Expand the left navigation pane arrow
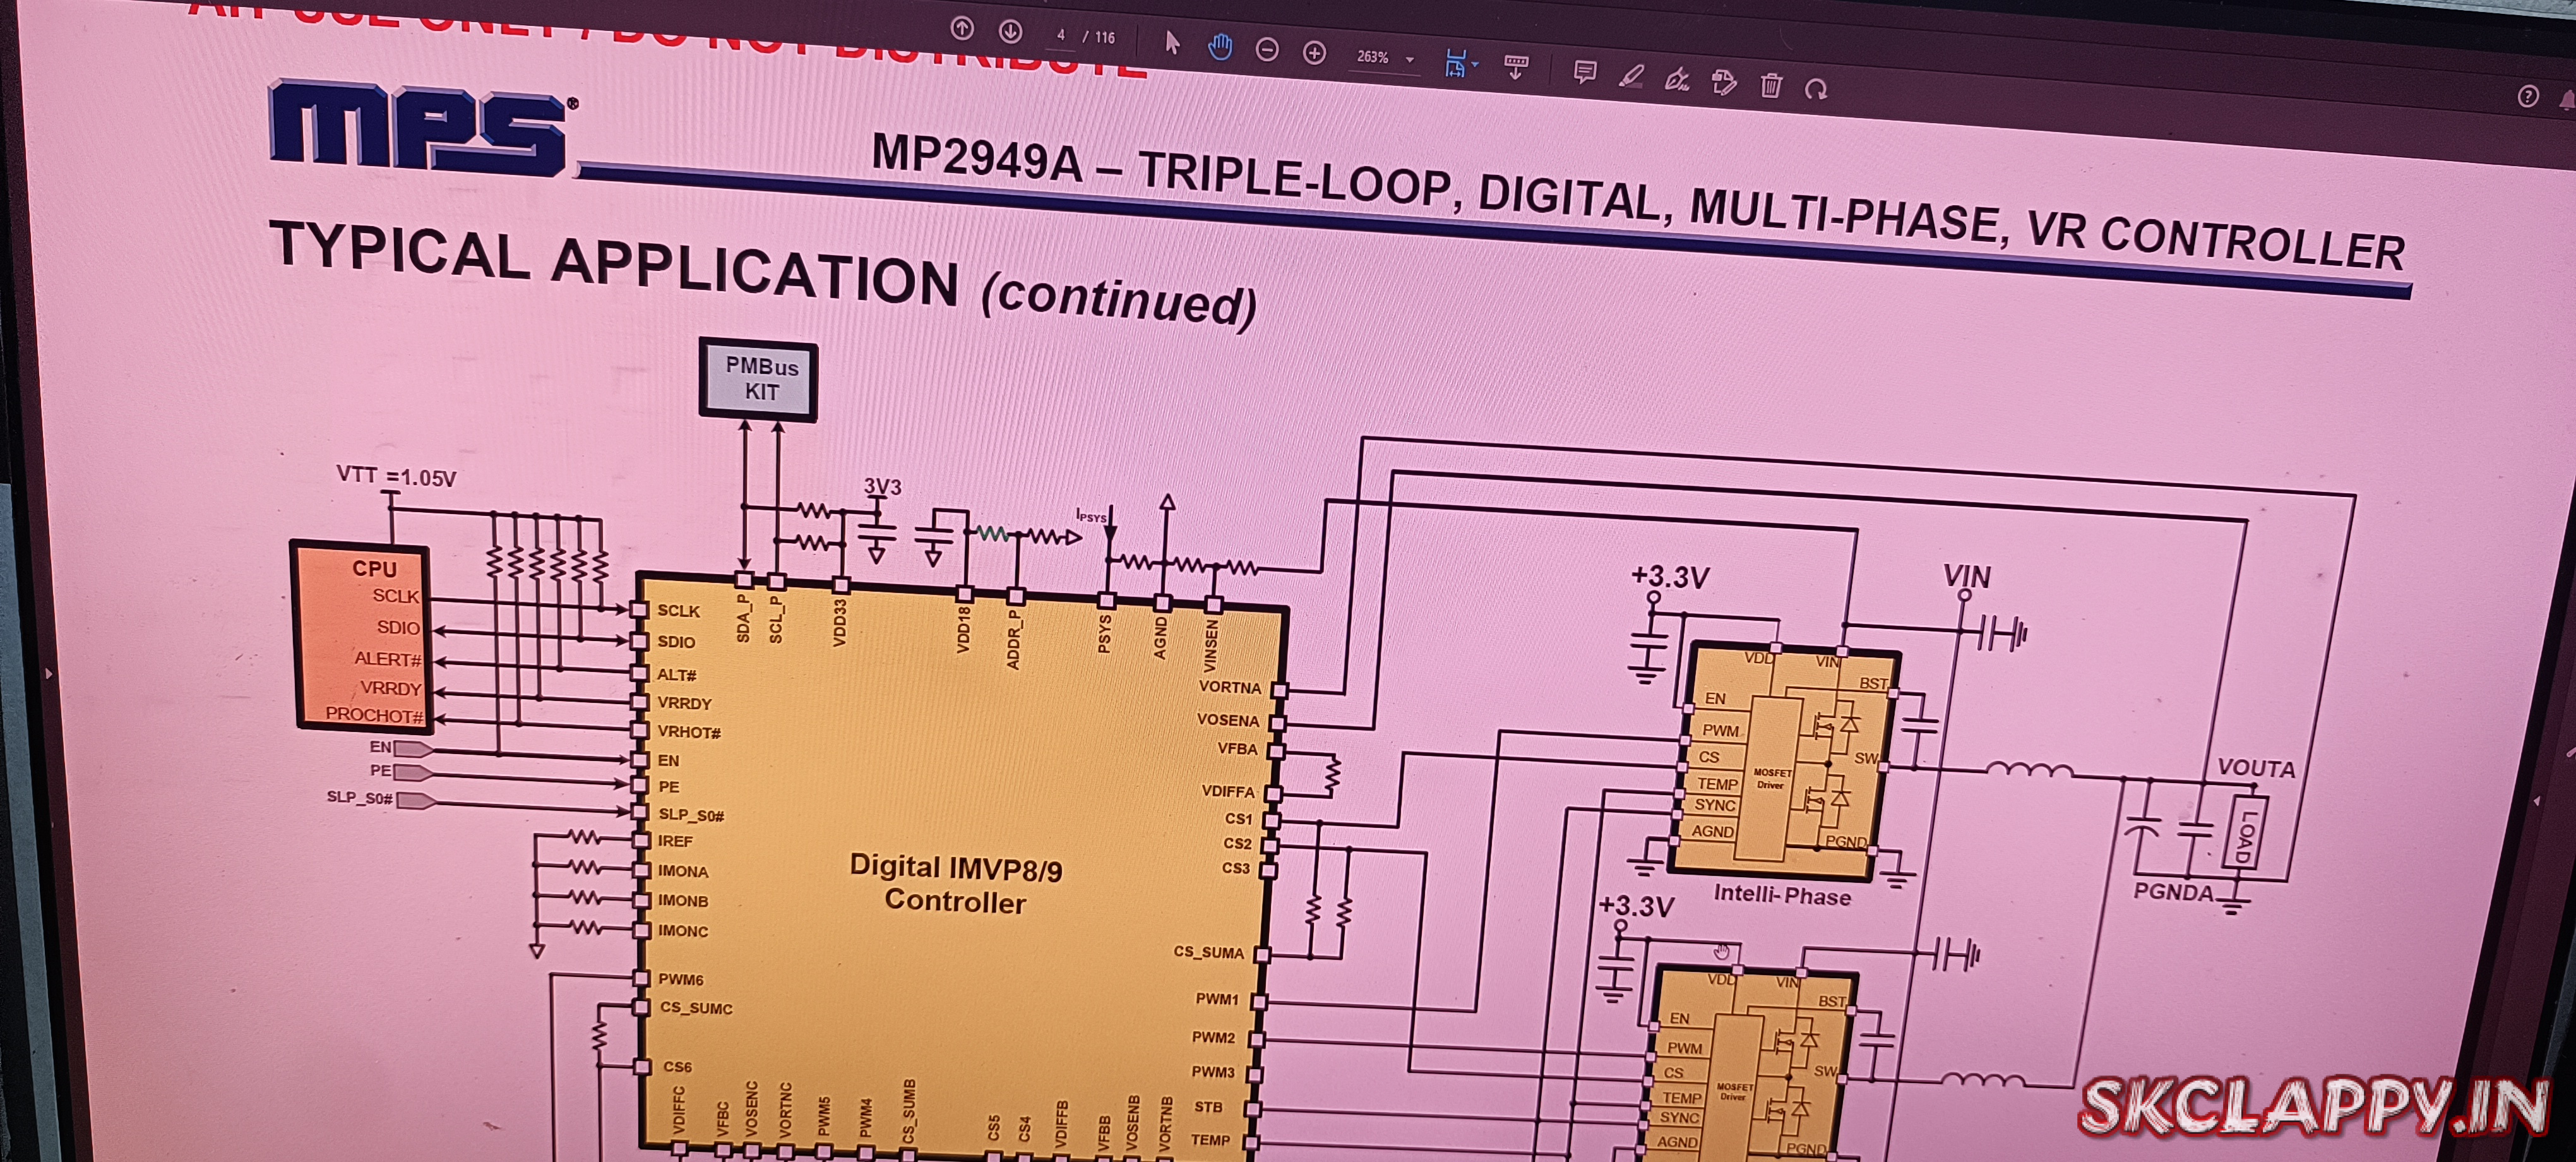 point(48,674)
